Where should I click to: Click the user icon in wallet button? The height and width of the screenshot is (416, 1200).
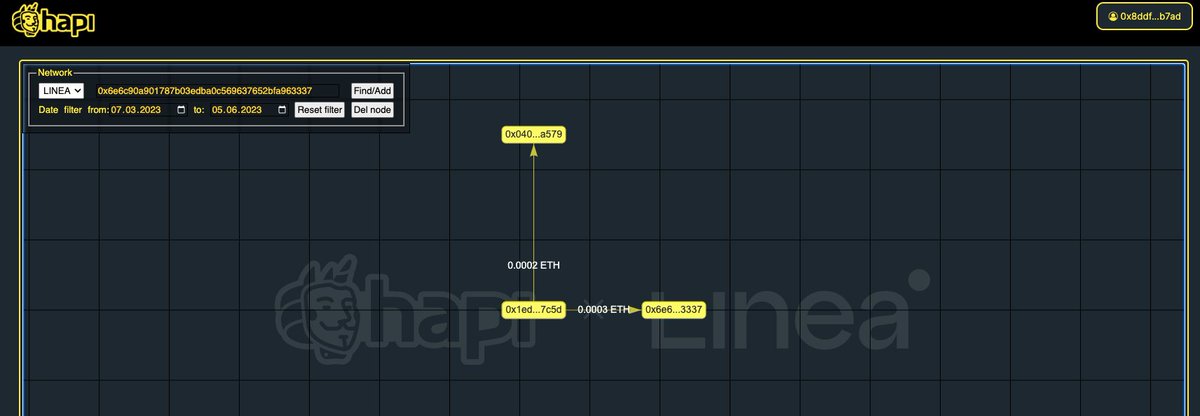point(1113,17)
